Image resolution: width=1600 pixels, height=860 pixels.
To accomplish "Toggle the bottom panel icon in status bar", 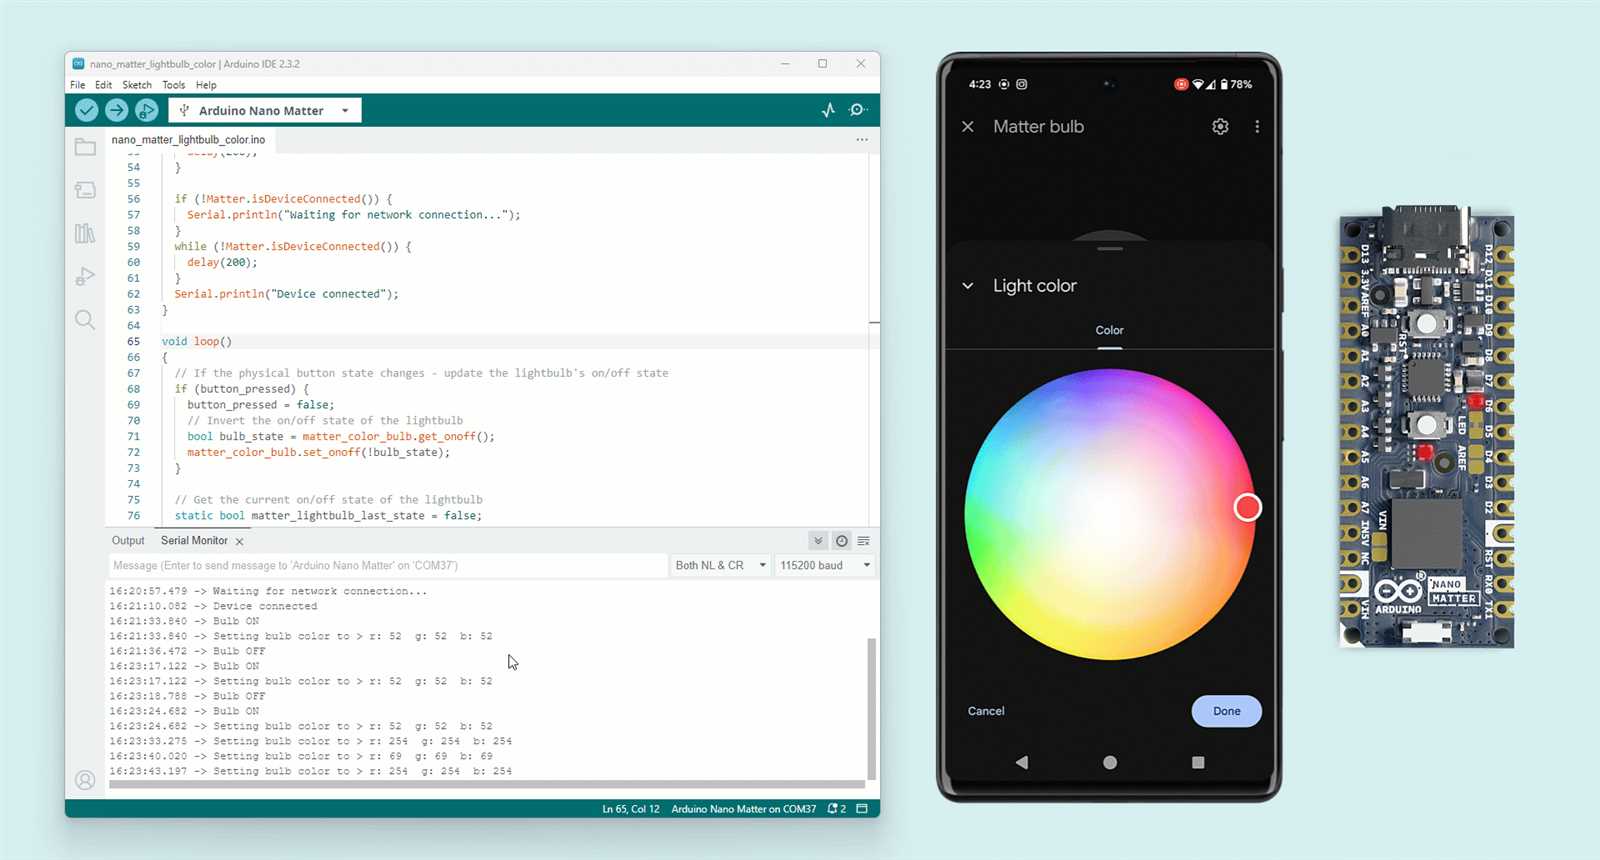I will (862, 809).
